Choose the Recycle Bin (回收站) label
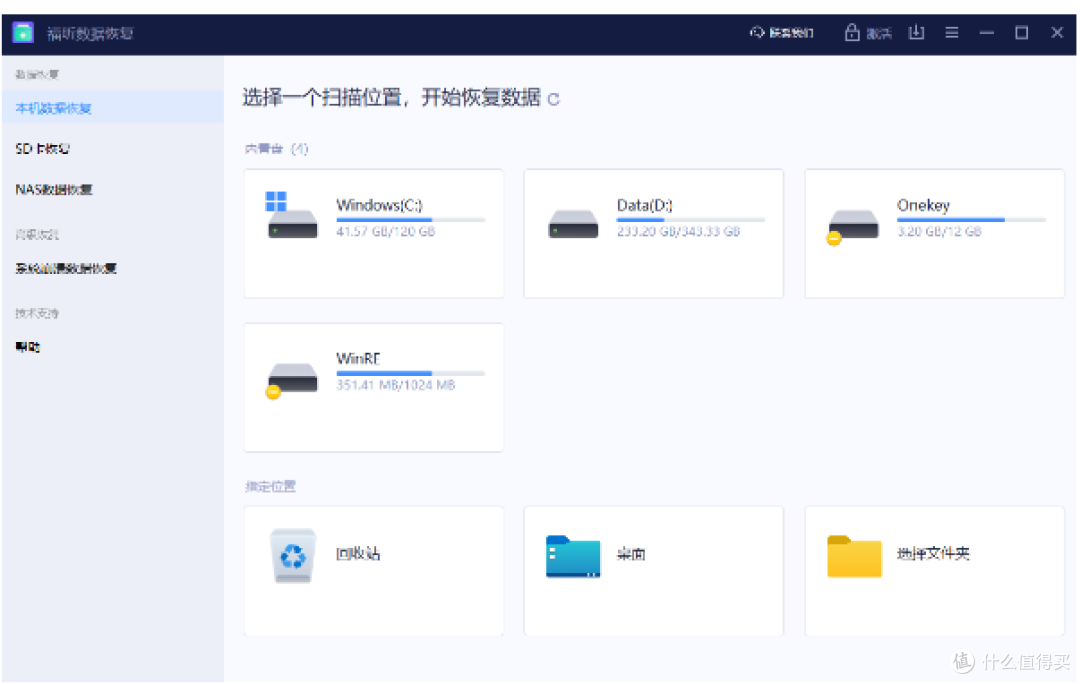The width and height of the screenshot is (1080, 684). pos(357,554)
